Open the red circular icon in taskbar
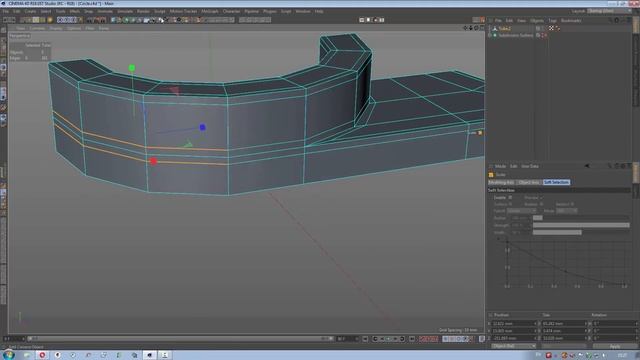The width and height of the screenshot is (640, 360). pos(42,355)
